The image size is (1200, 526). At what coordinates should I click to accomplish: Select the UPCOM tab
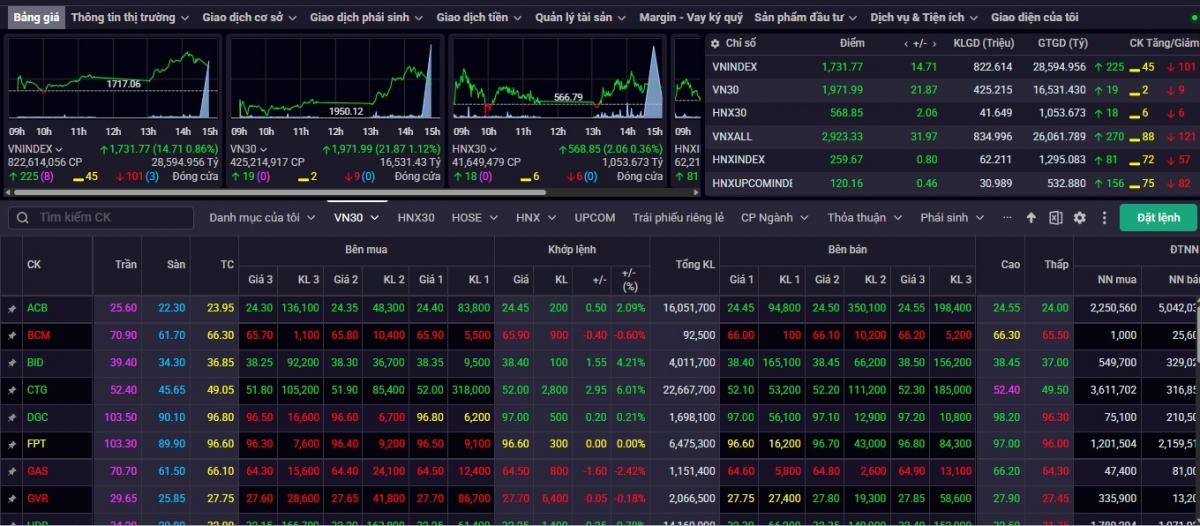pos(595,218)
